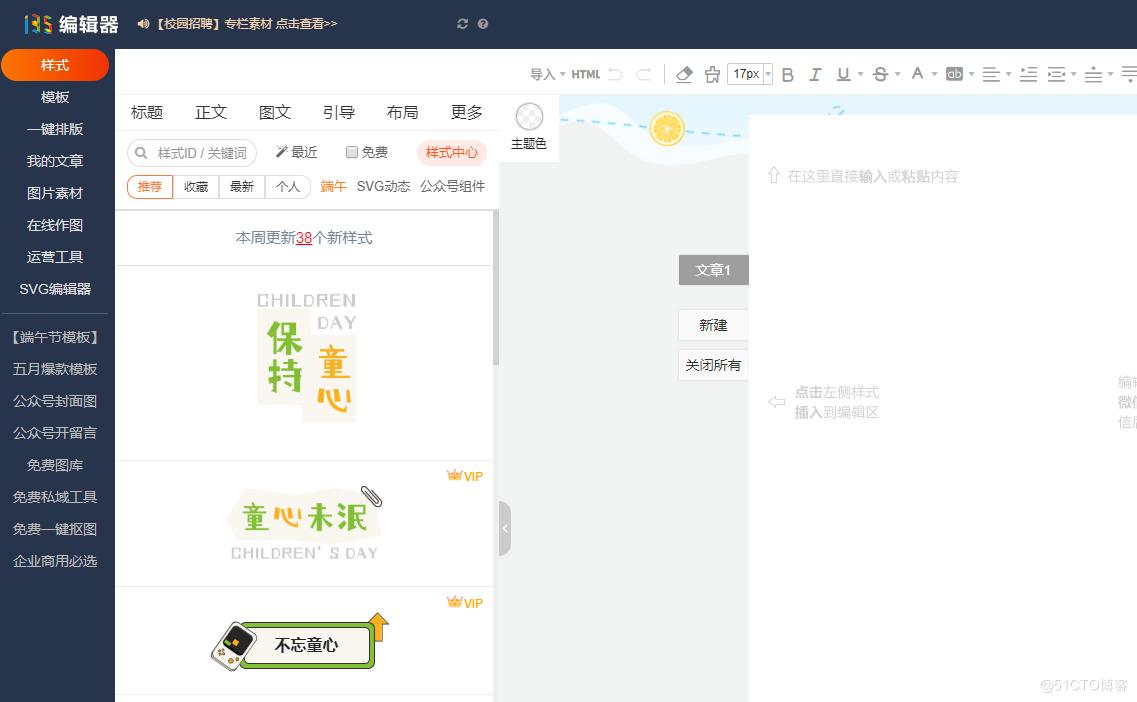
Task: Switch to the 图文 styles tab
Action: tap(274, 112)
